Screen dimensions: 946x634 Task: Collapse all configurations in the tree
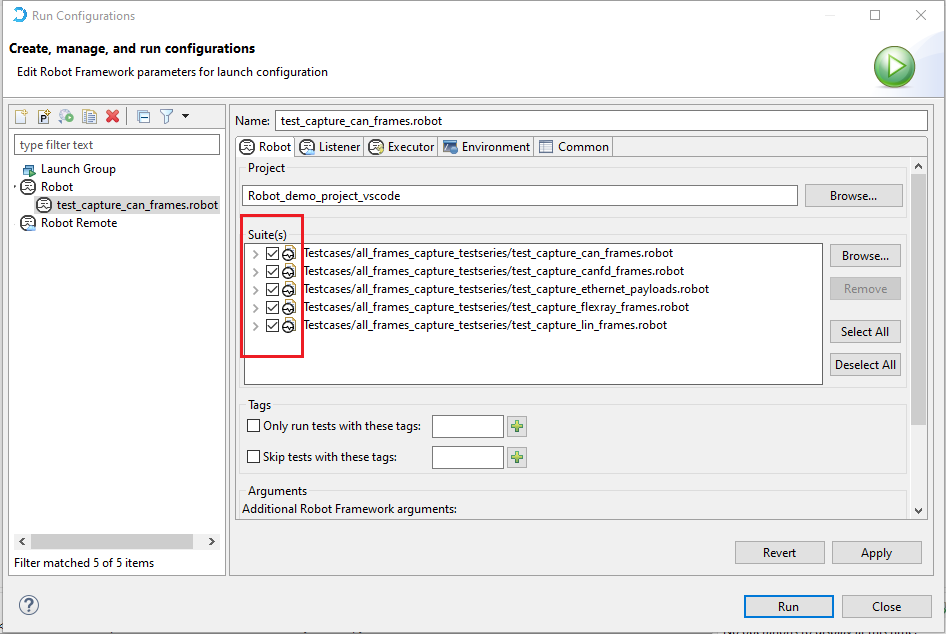point(143,117)
